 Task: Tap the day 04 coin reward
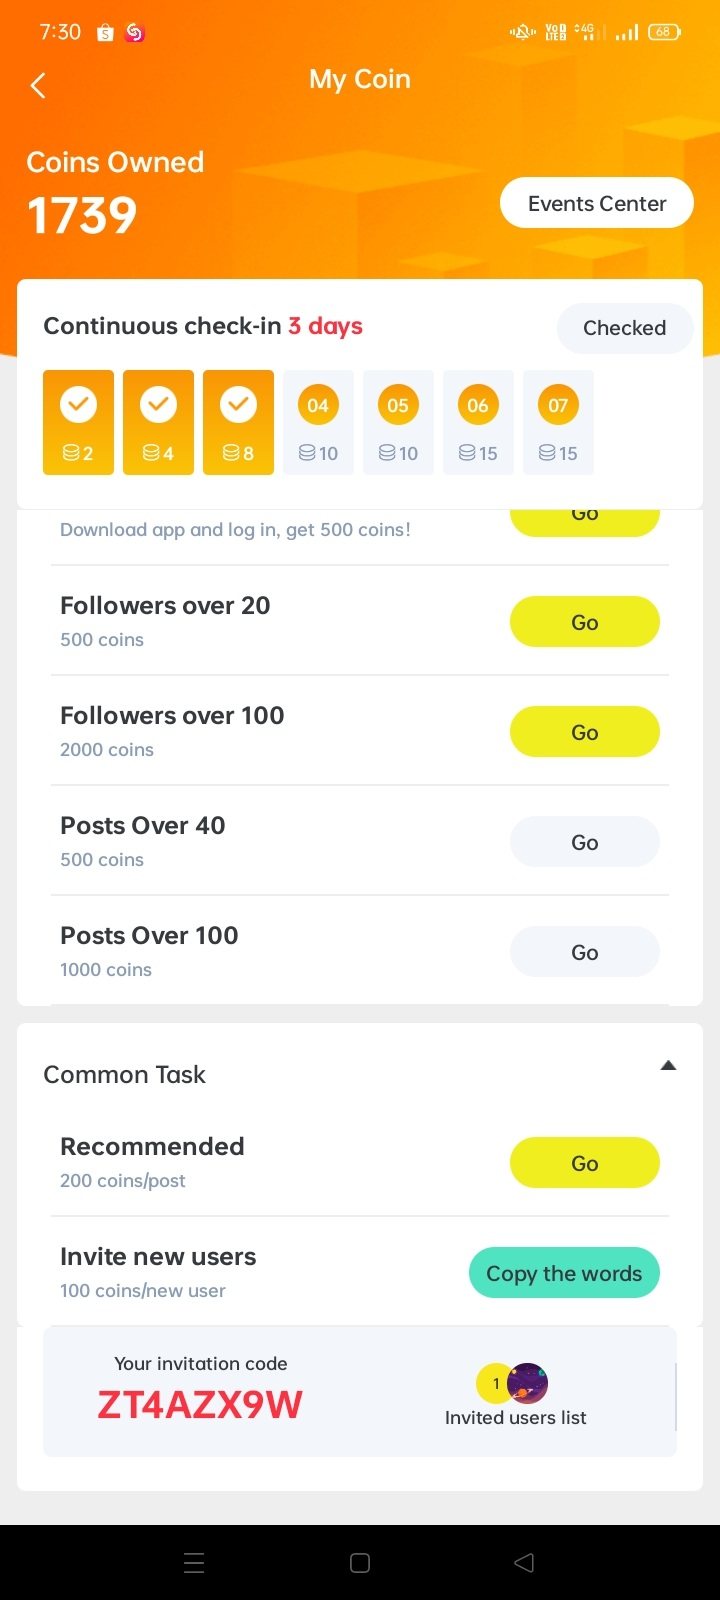tap(318, 422)
